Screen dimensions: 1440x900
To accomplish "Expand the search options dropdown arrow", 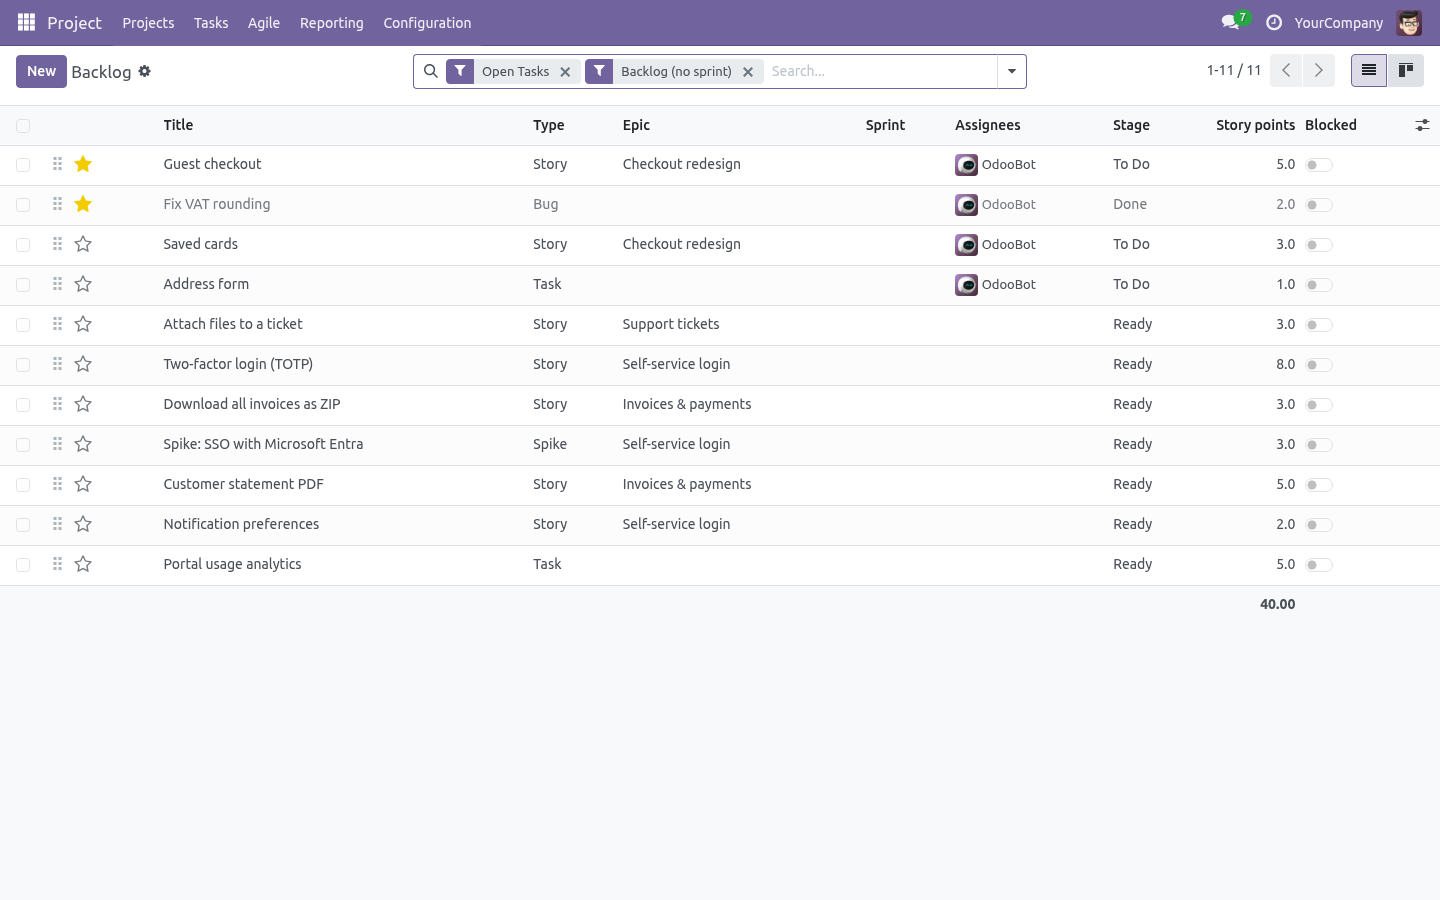I will point(1012,71).
